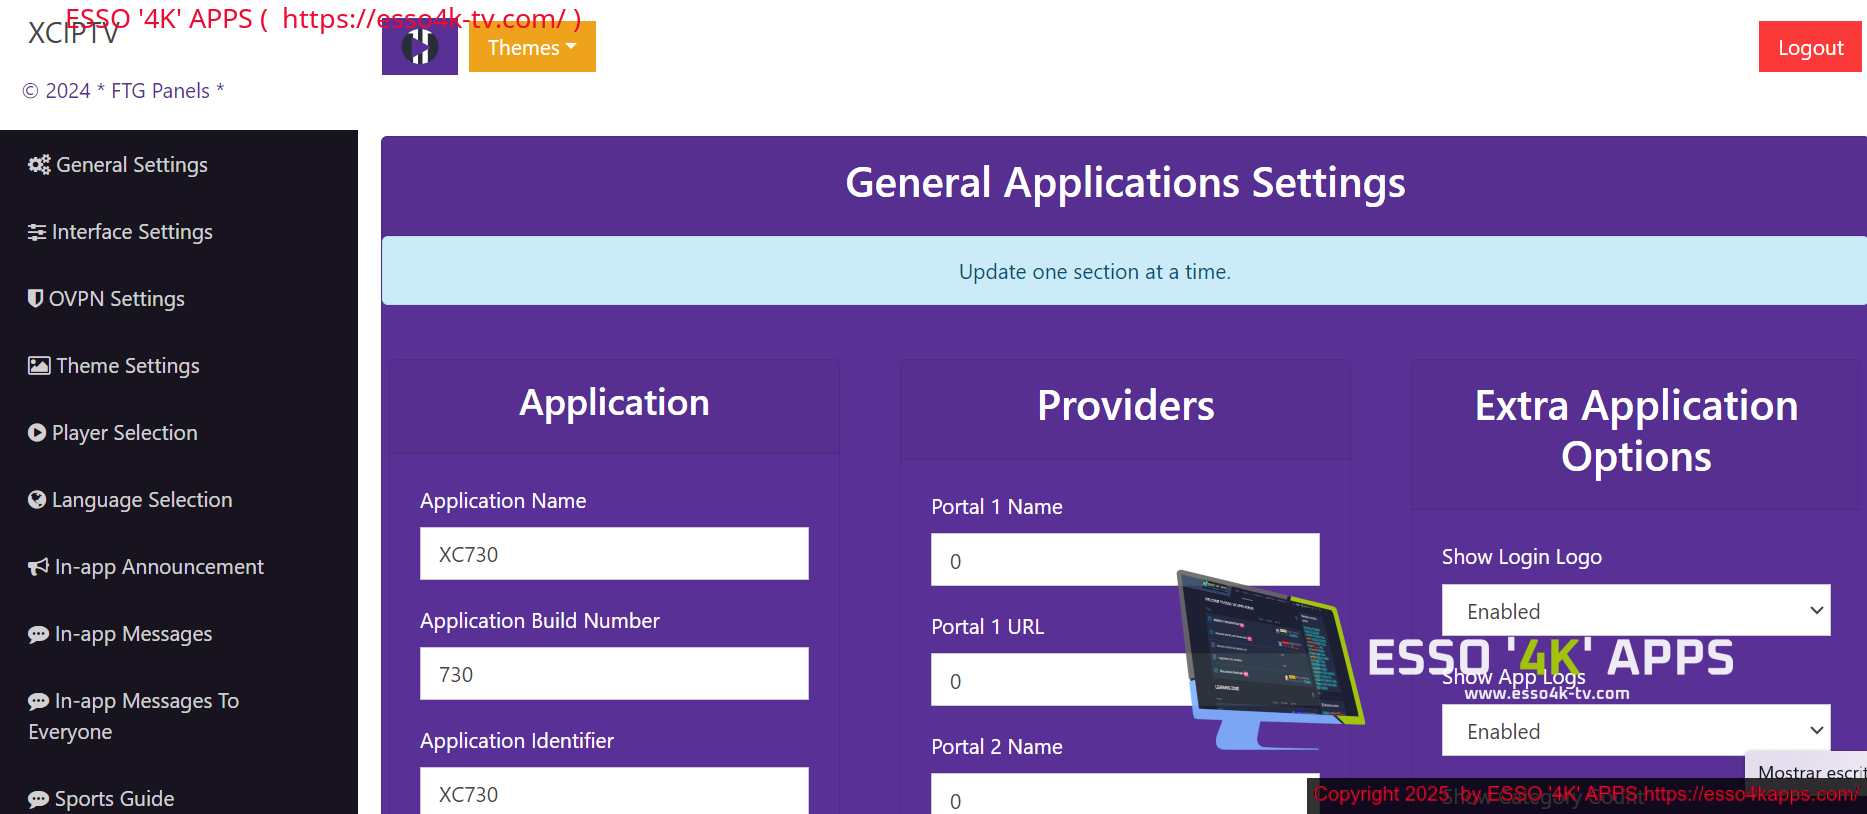
Task: Focus the Portal 2 Name field
Action: click(x=1125, y=794)
